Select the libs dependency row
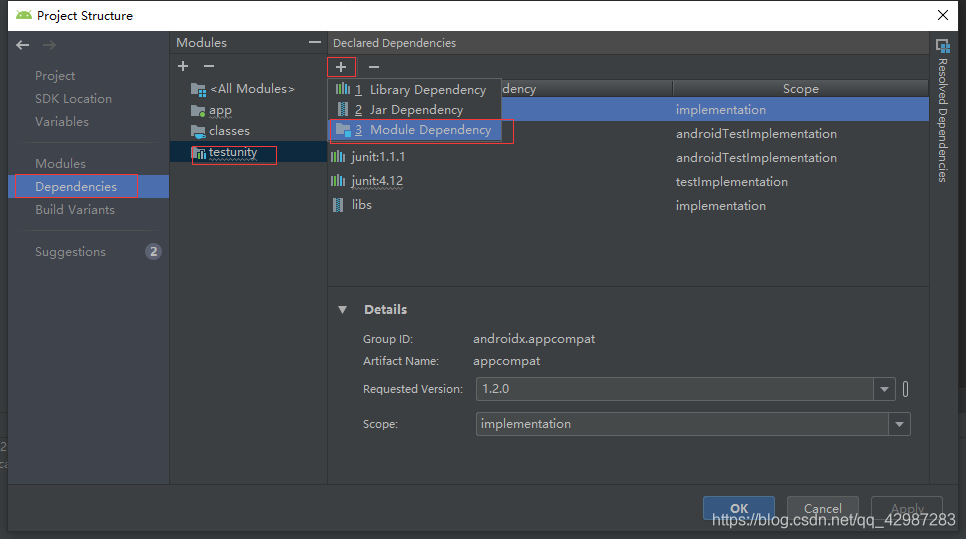966x539 pixels. [x=628, y=205]
